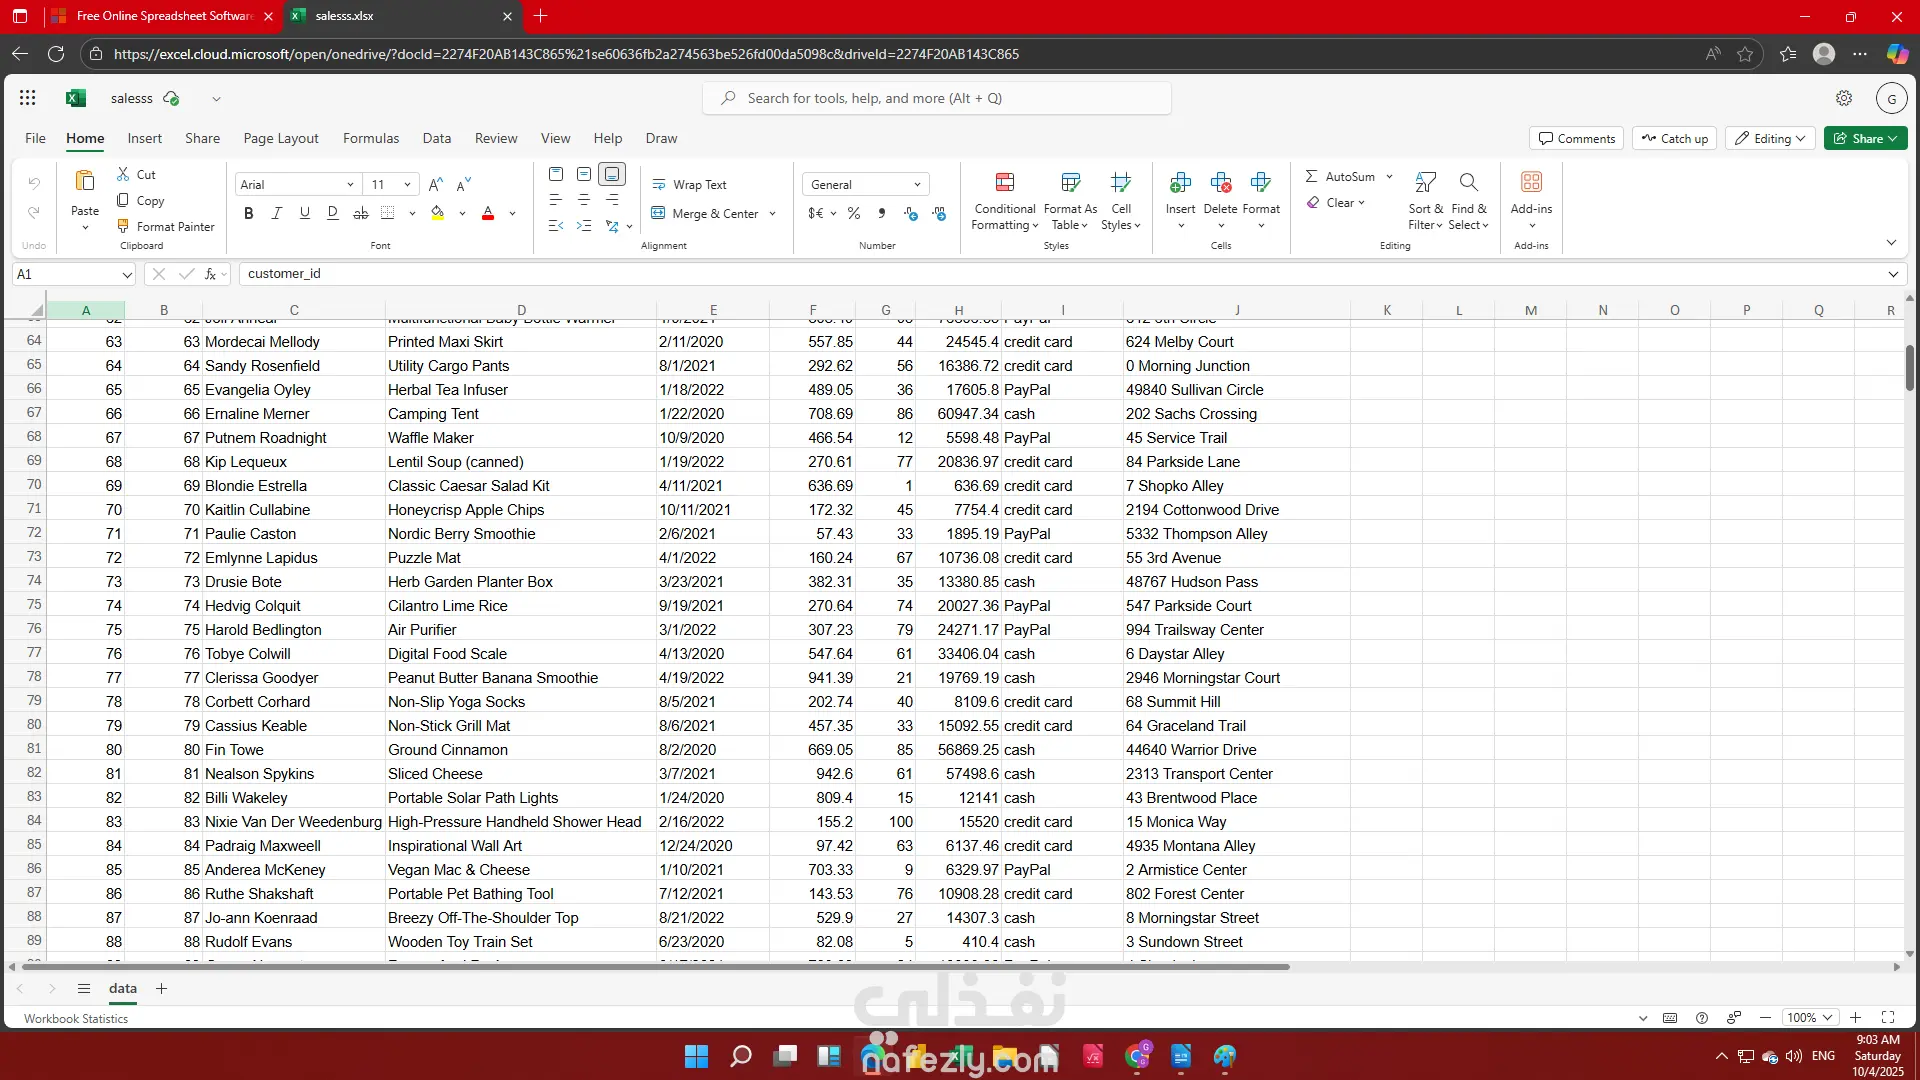This screenshot has height=1080, width=1920.
Task: Click the Comments button
Action: coord(1576,138)
